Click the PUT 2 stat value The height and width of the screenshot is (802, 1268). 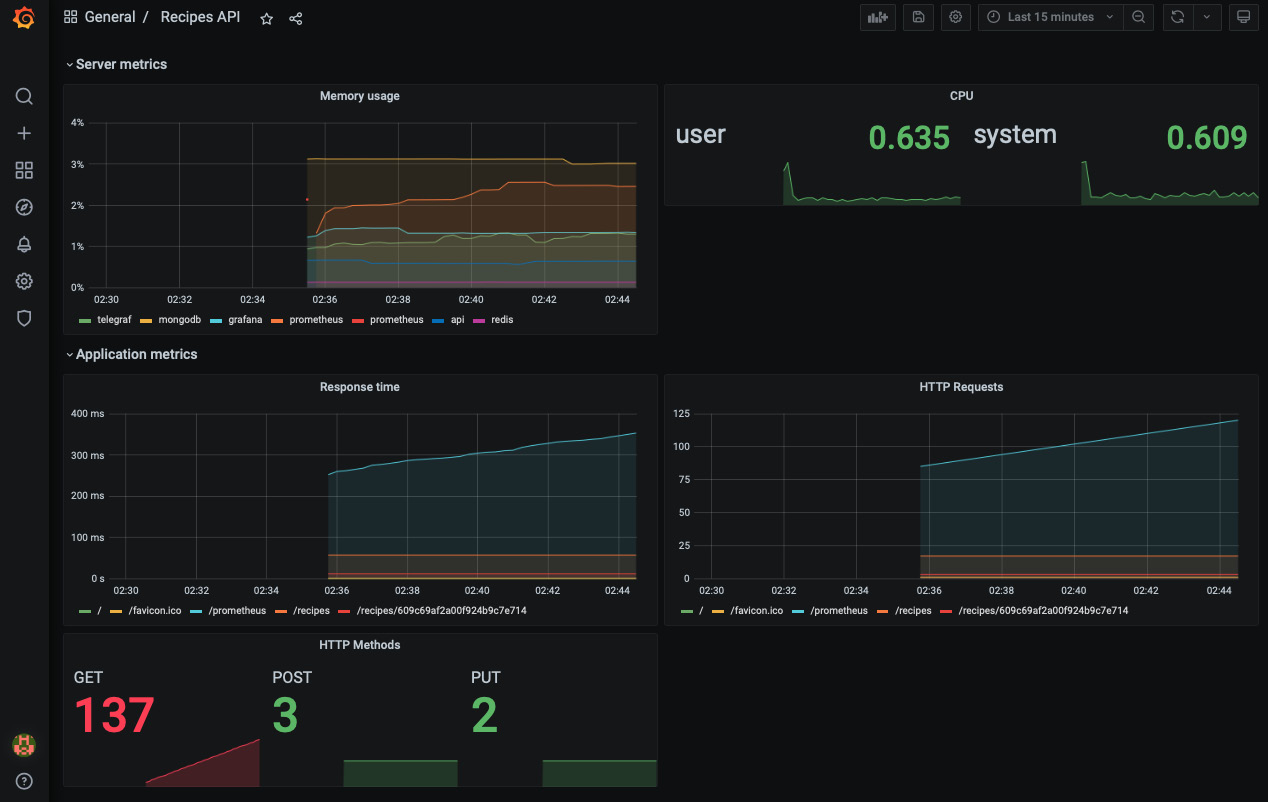[x=484, y=716]
